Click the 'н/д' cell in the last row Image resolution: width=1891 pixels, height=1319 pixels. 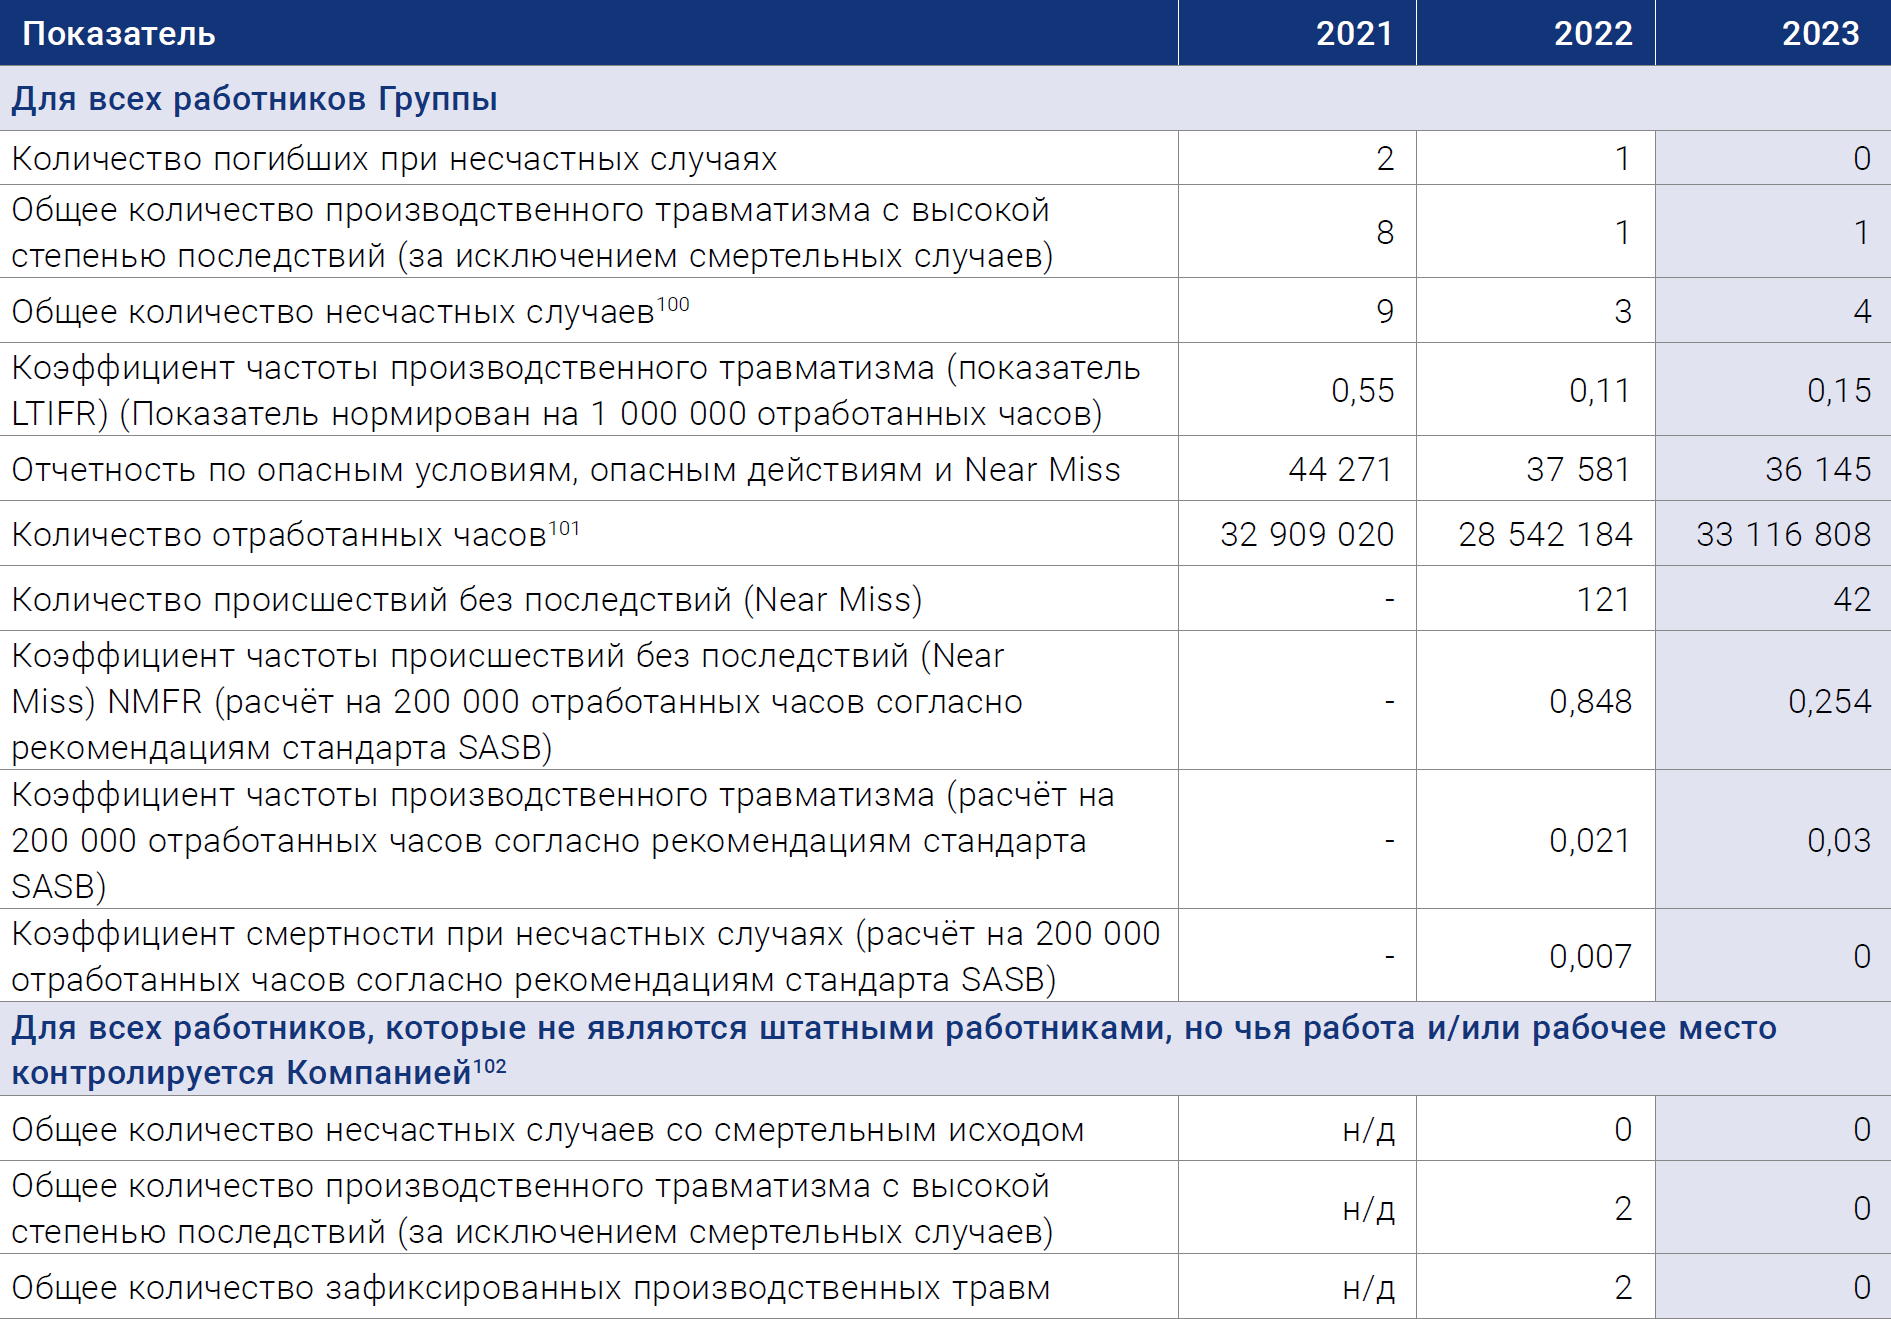tap(1368, 1288)
